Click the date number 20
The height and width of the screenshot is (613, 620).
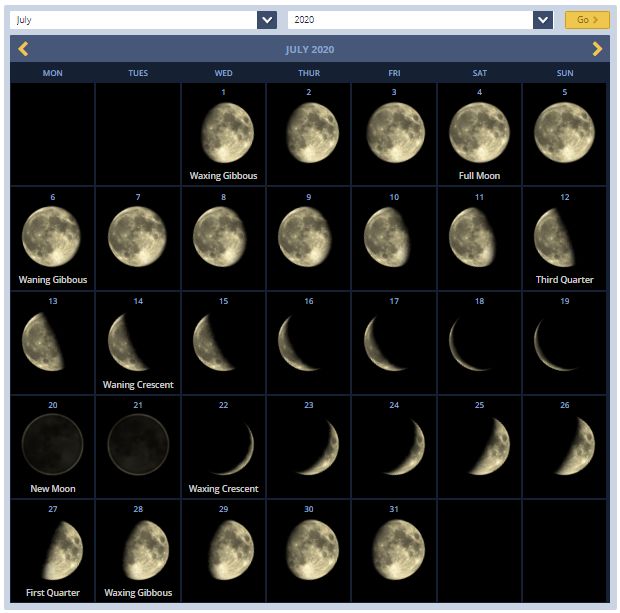coord(53,405)
